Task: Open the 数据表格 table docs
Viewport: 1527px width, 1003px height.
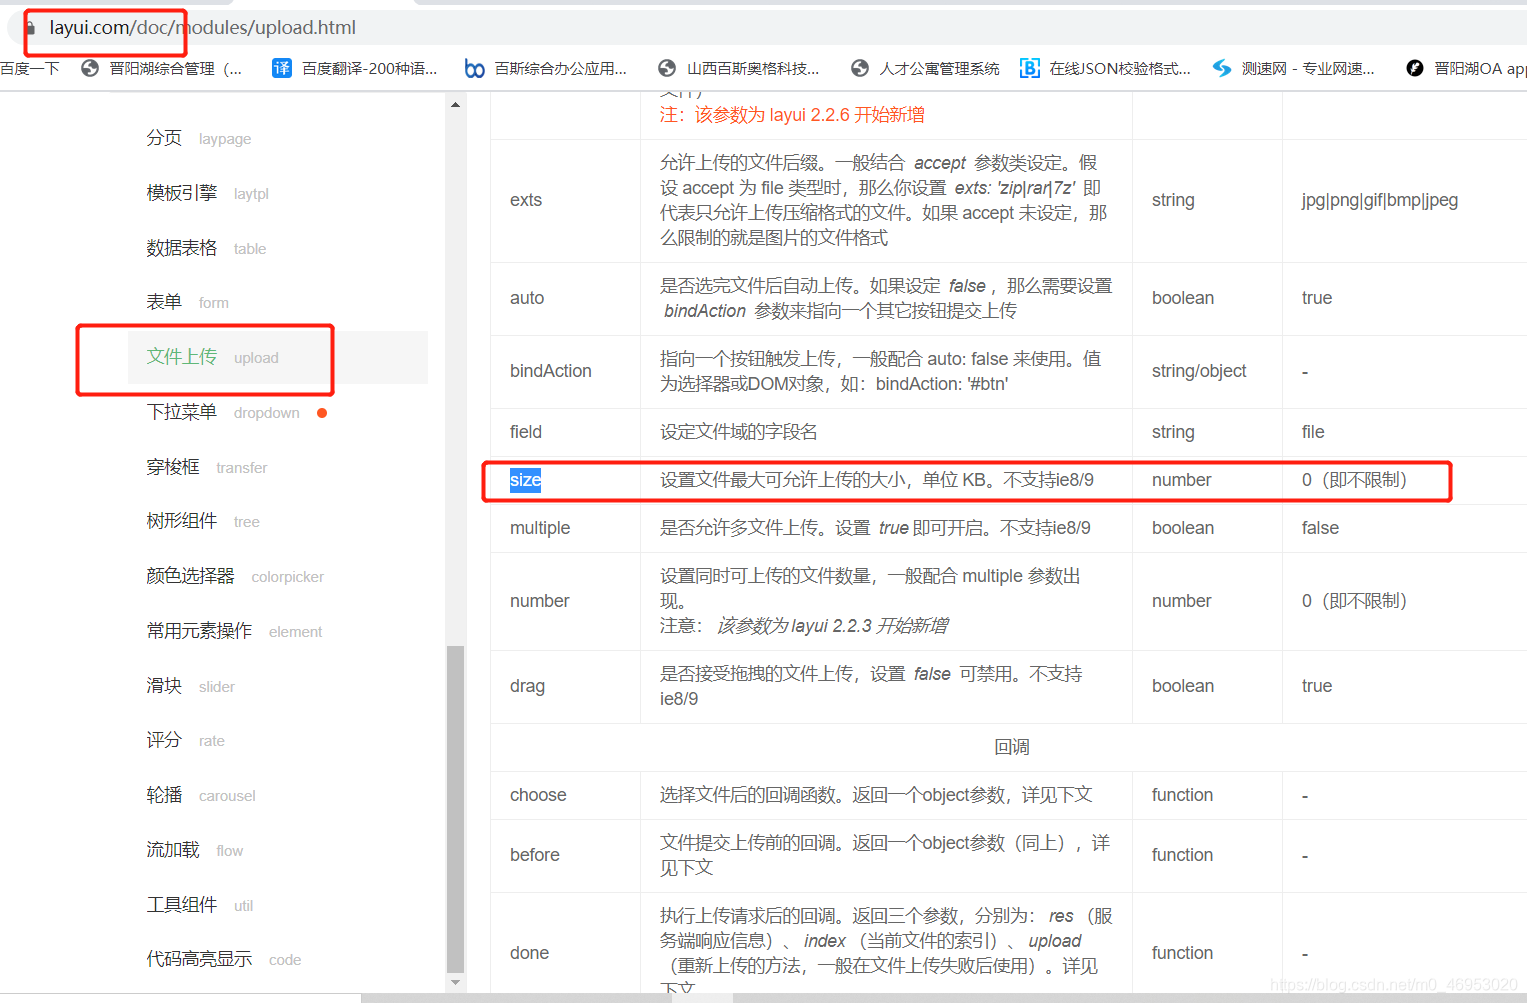Action: pyautogui.click(x=183, y=247)
